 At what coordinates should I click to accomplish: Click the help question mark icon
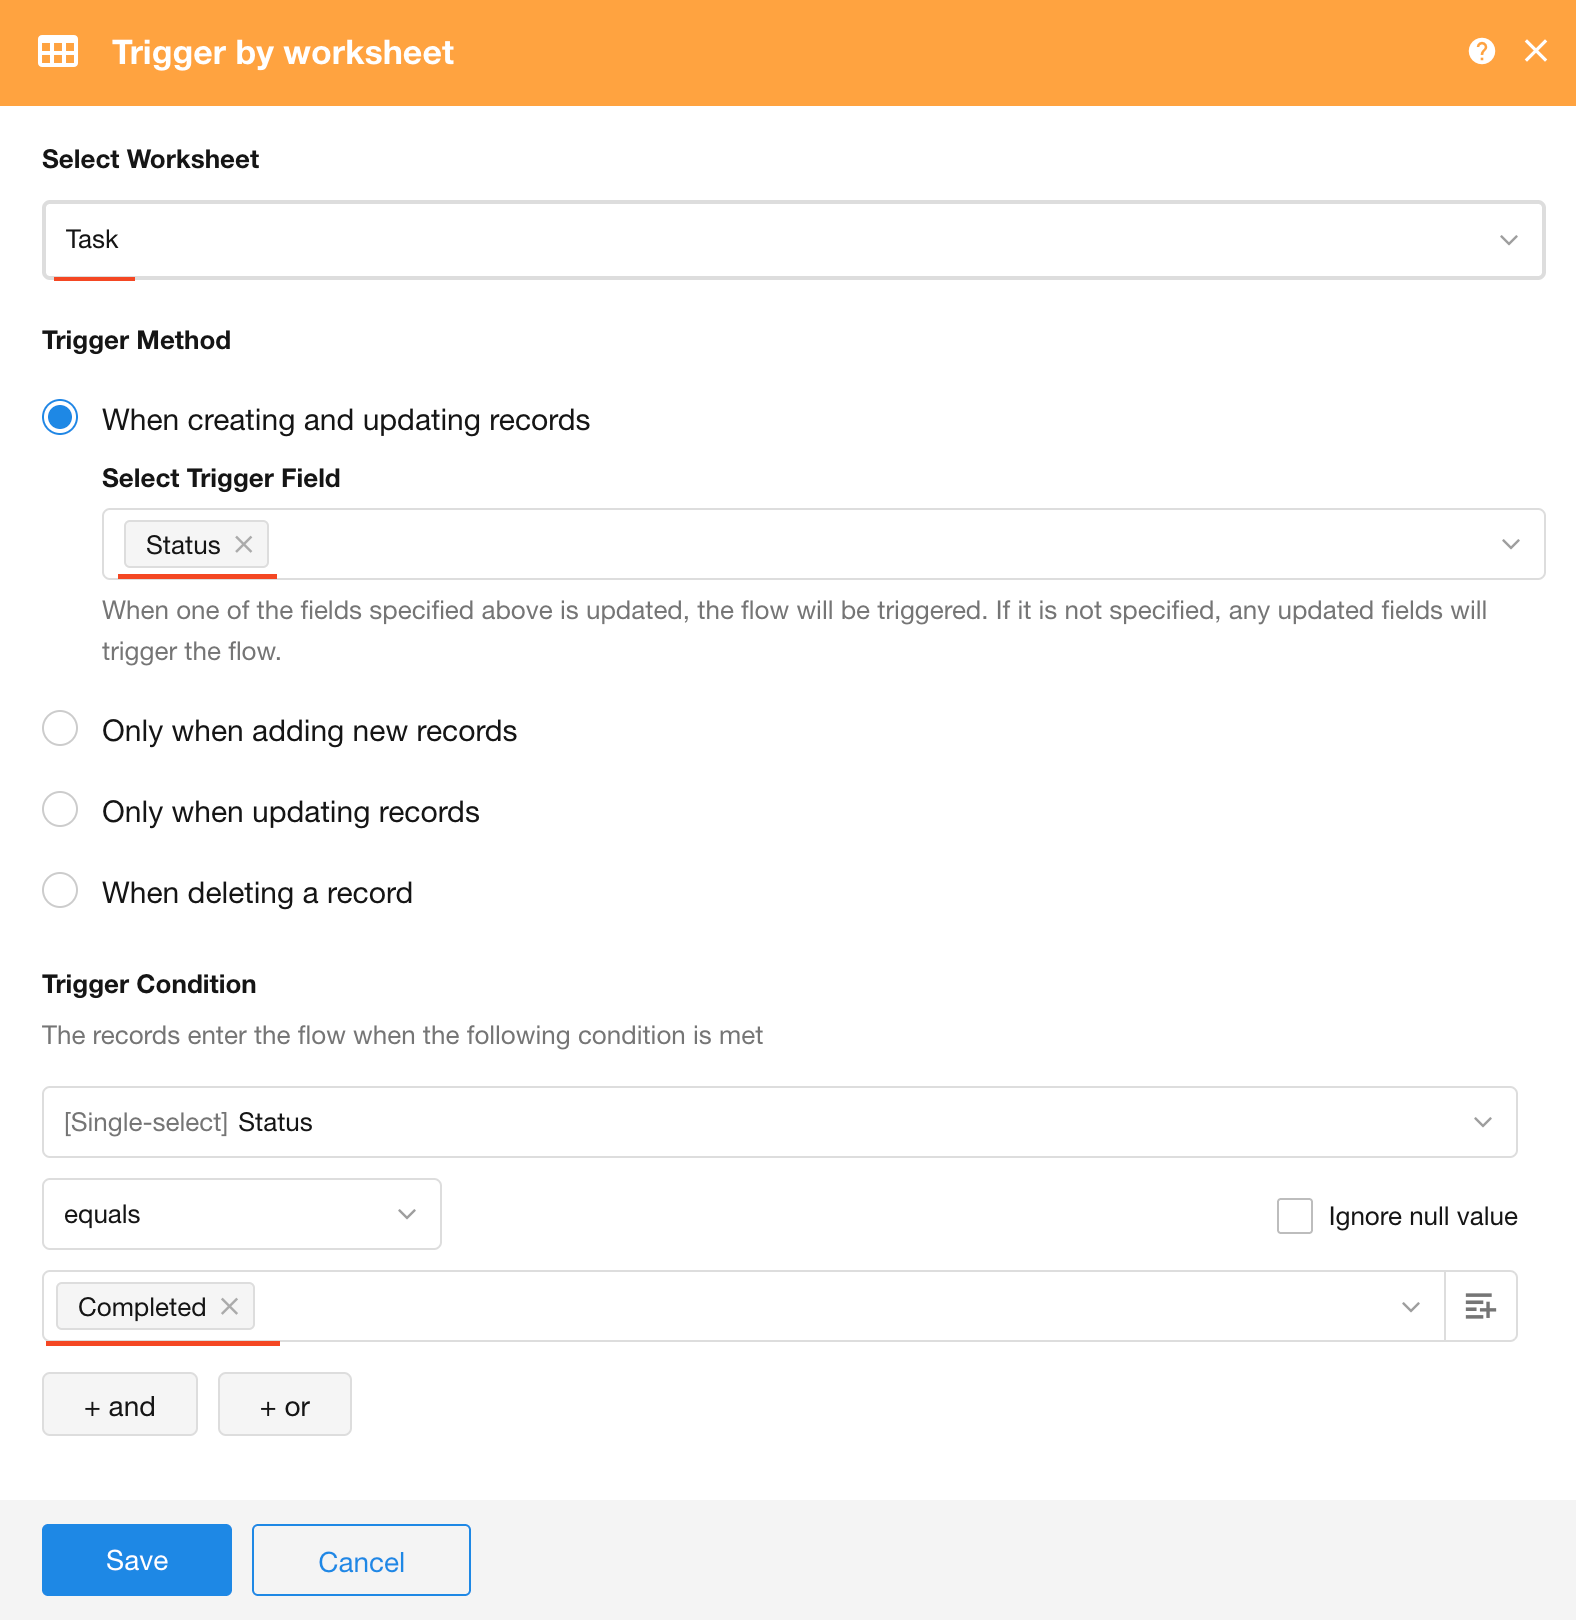[x=1481, y=51]
